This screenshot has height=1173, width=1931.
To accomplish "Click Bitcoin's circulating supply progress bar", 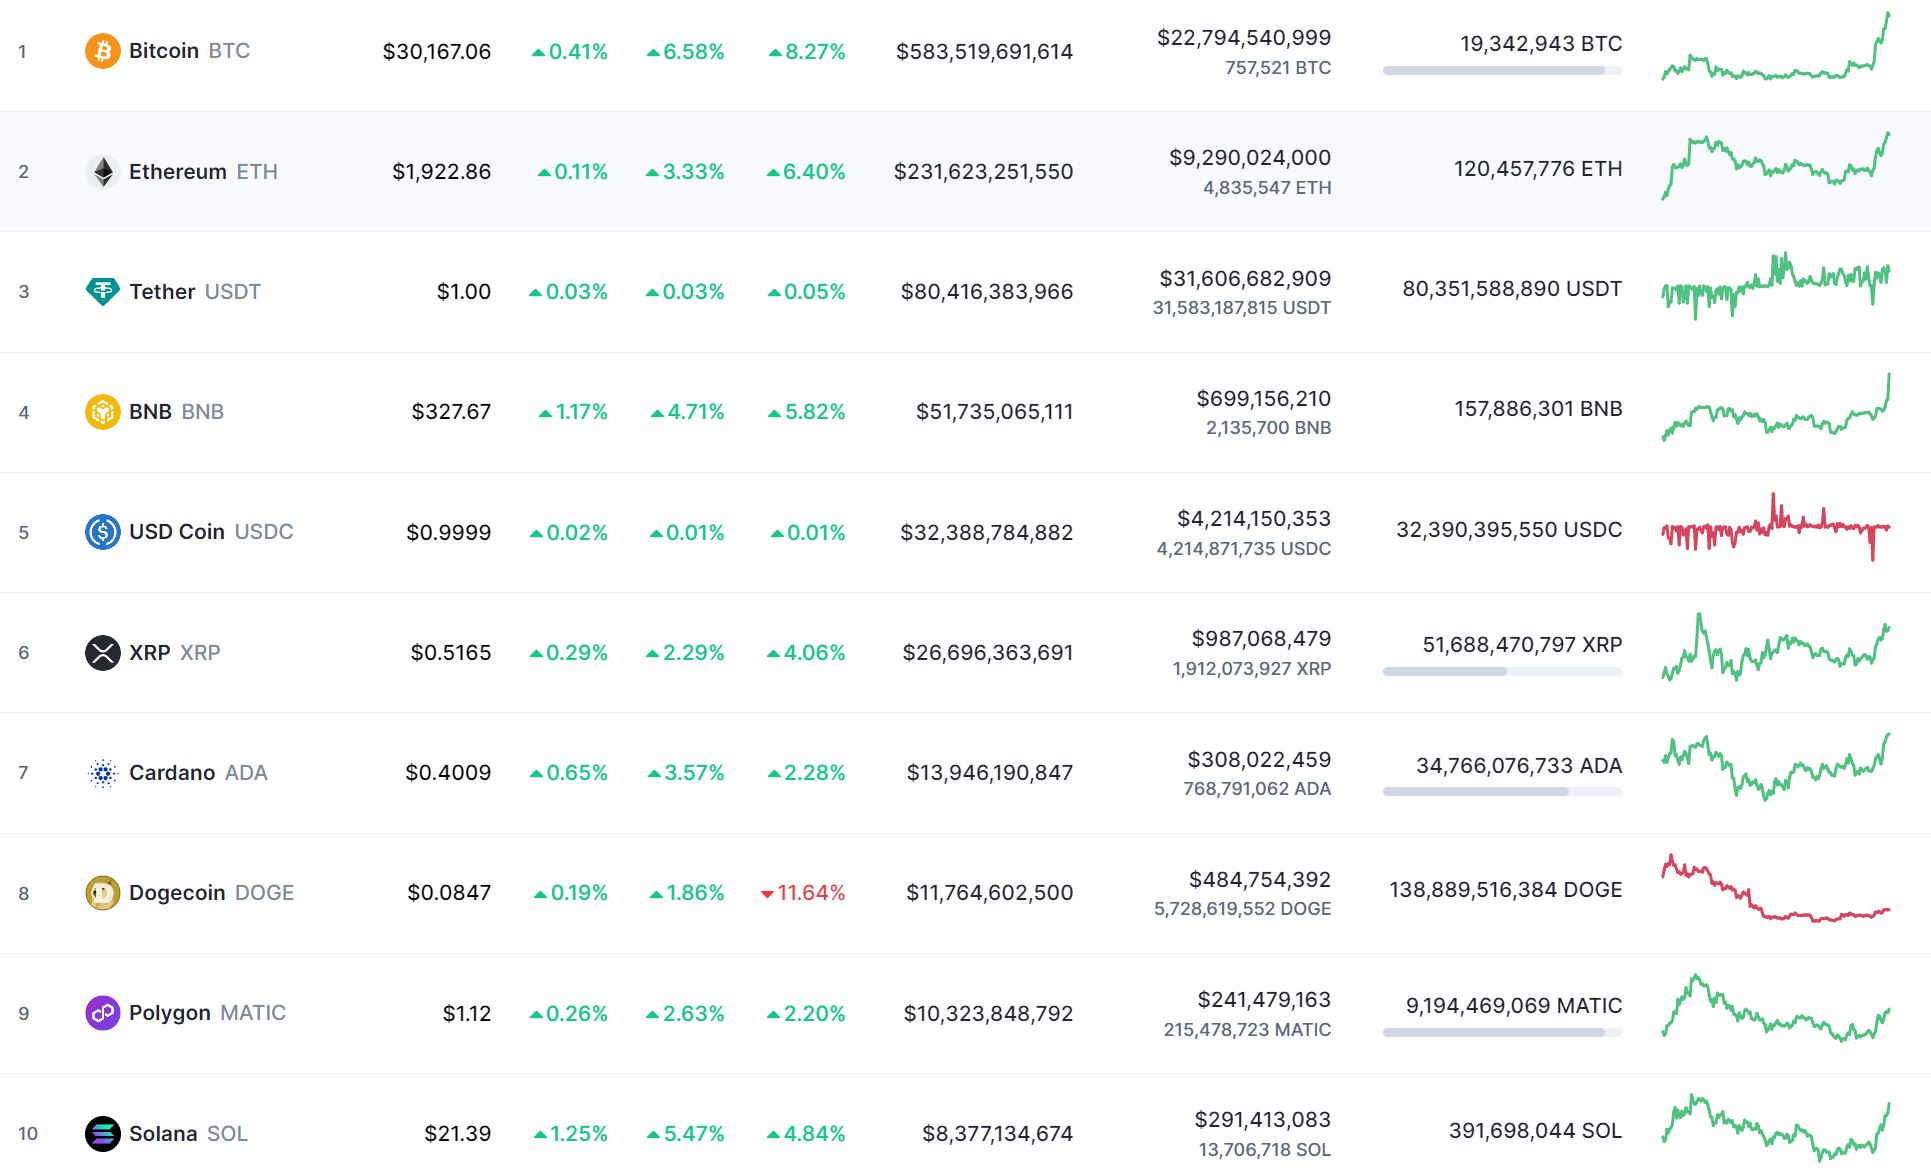I will click(1501, 71).
